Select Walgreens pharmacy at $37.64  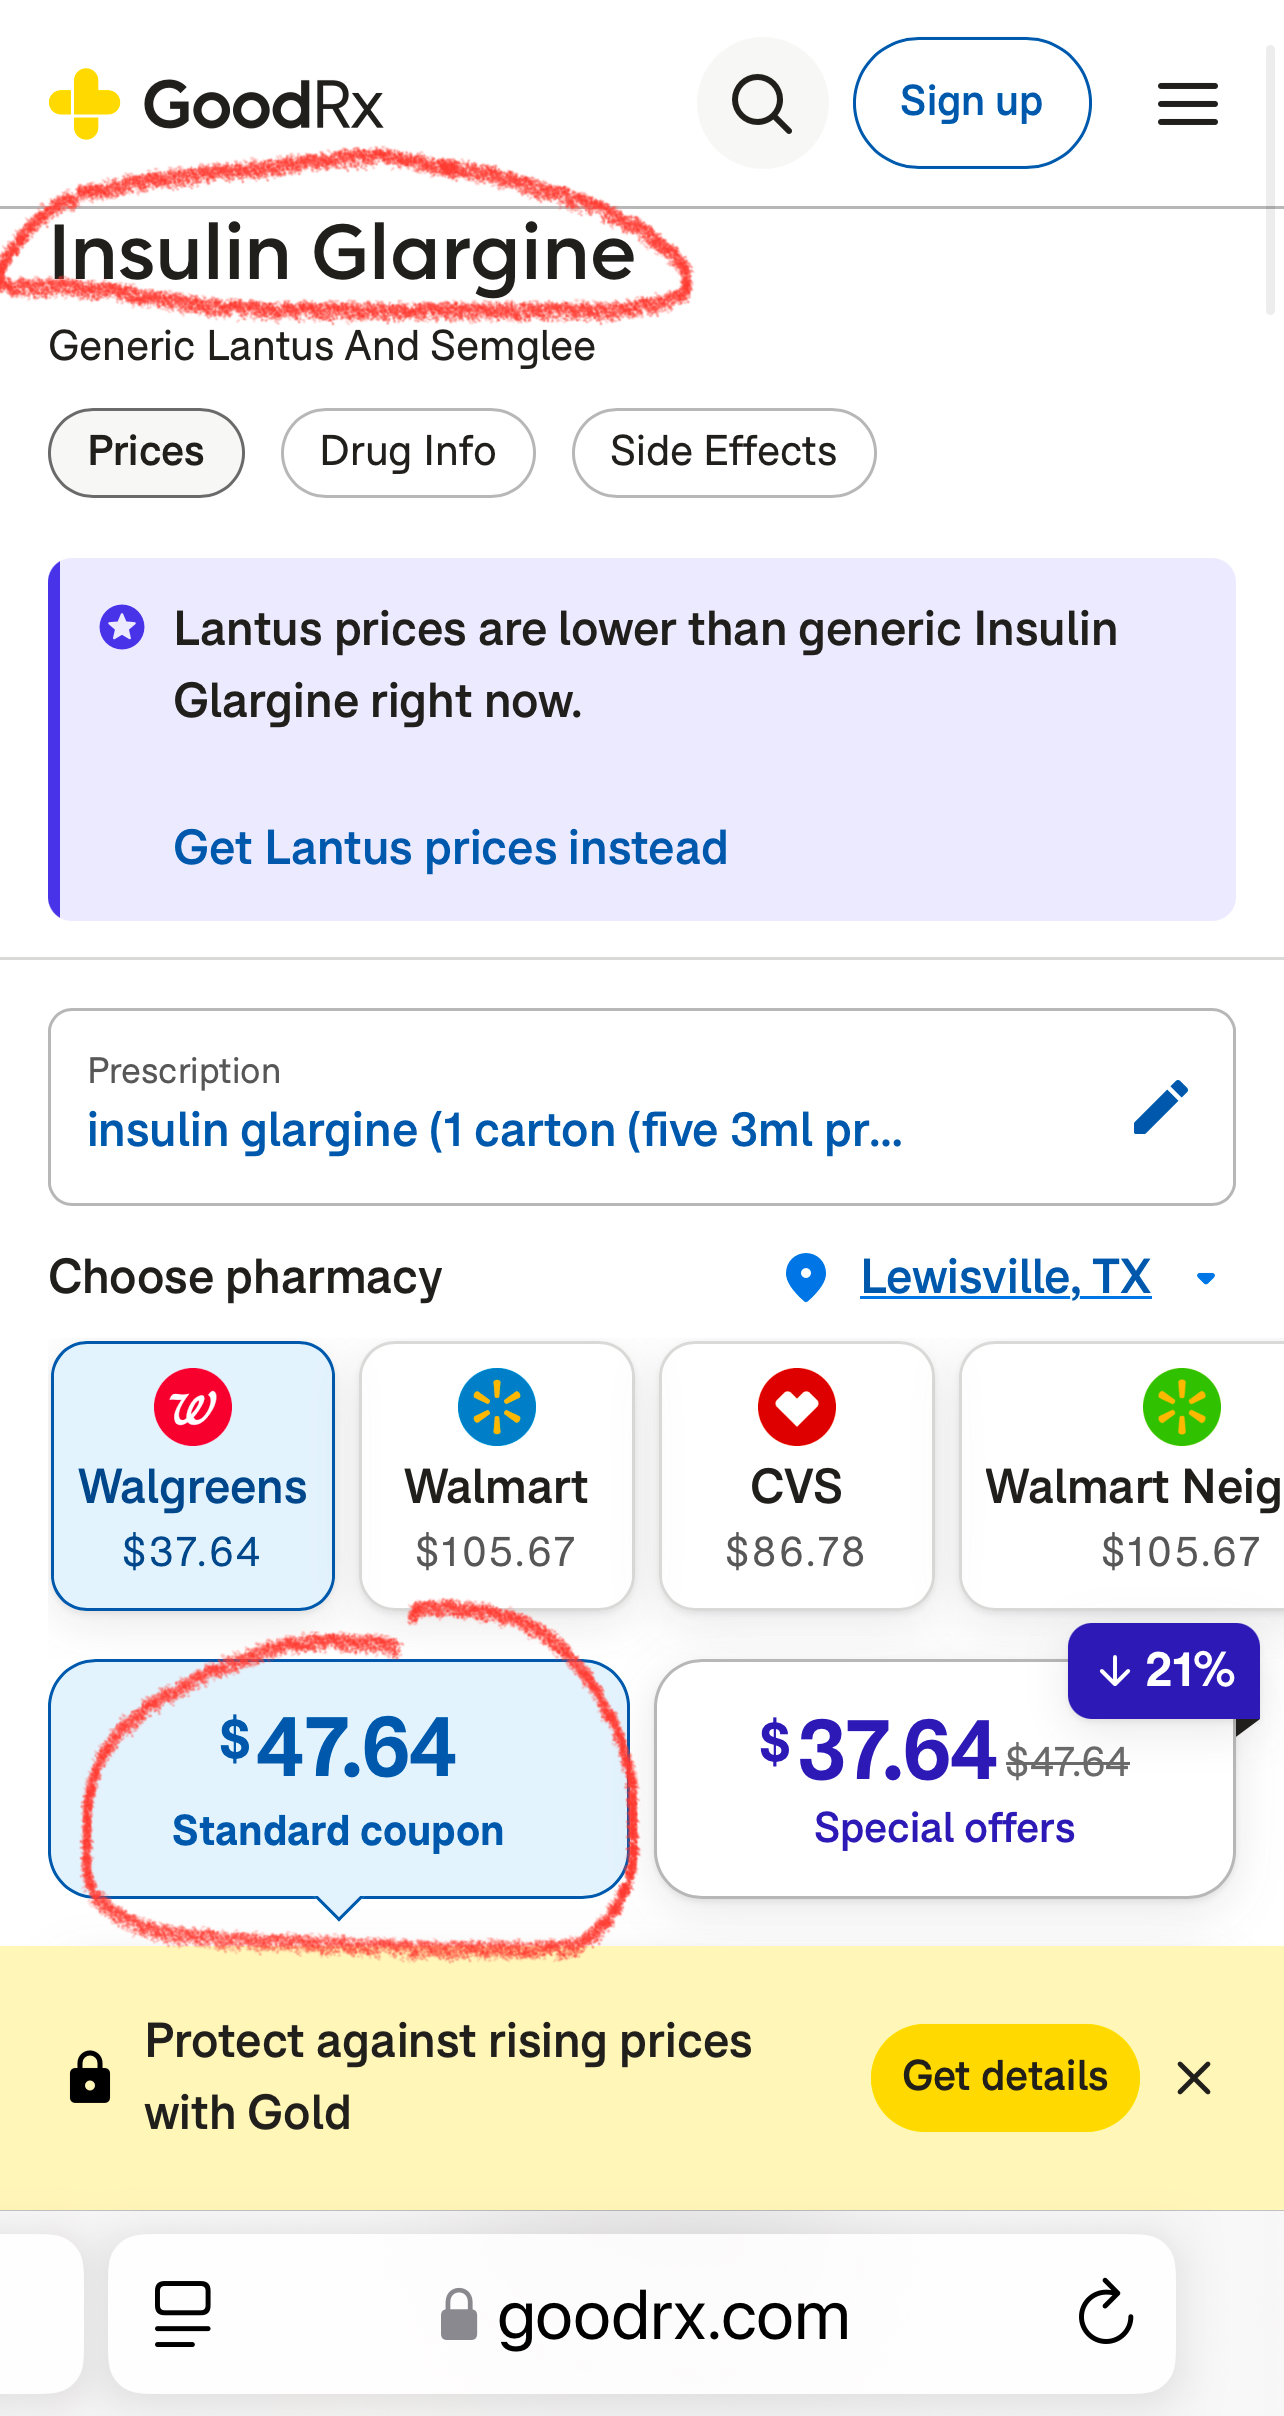[192, 1475]
